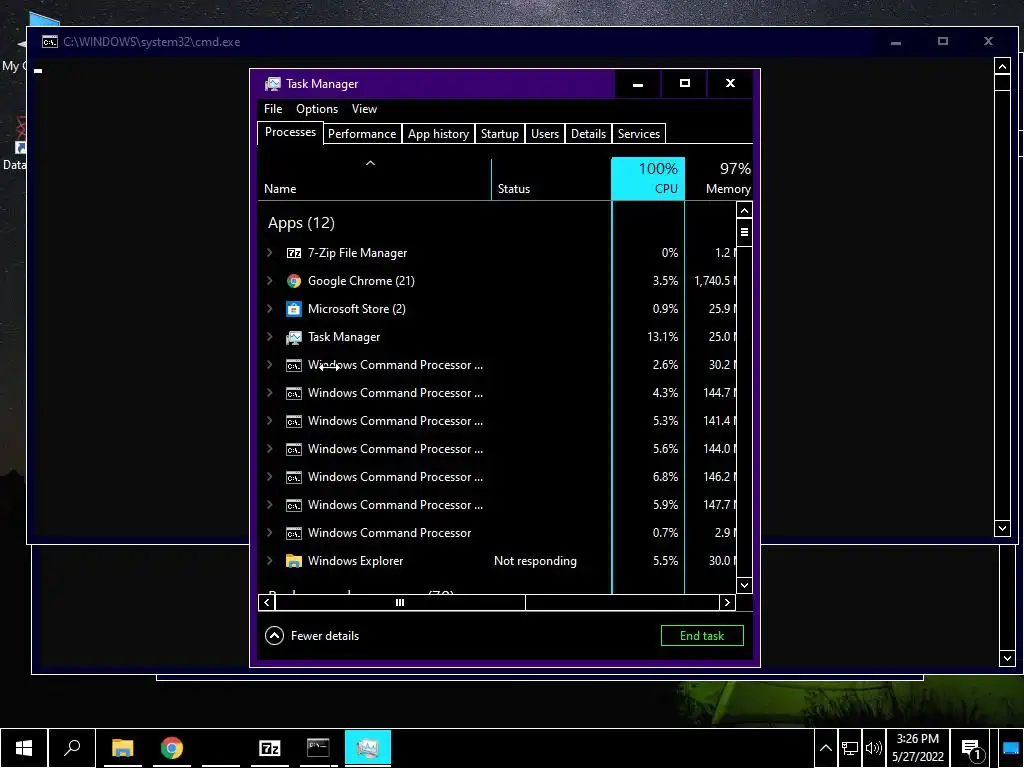
Task: Expand the Command Processor row using 4.3% CPU
Action: (270, 393)
